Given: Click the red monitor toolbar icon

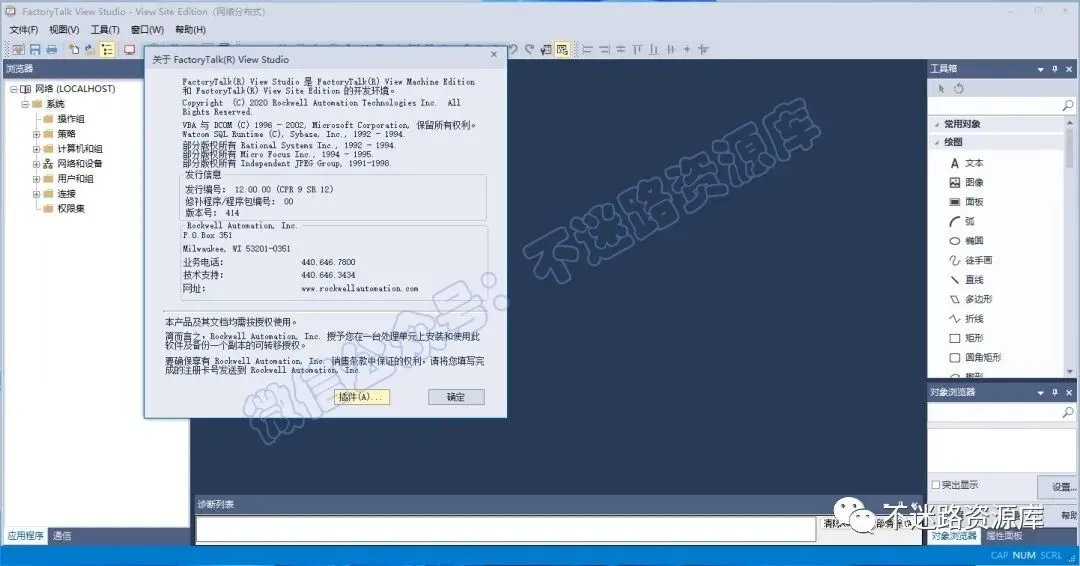Looking at the screenshot, I should tap(129, 50).
